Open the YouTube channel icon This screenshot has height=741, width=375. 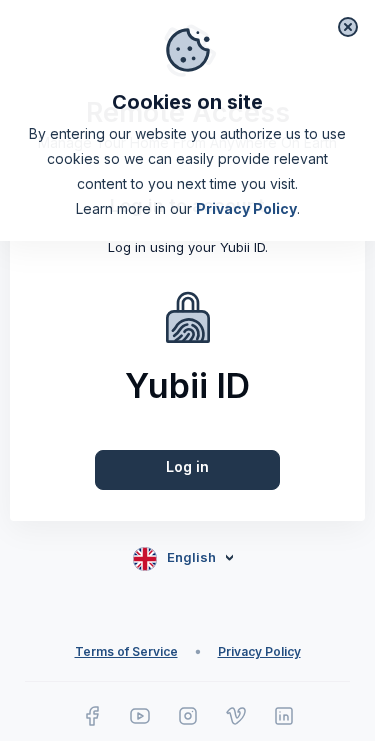(x=140, y=716)
